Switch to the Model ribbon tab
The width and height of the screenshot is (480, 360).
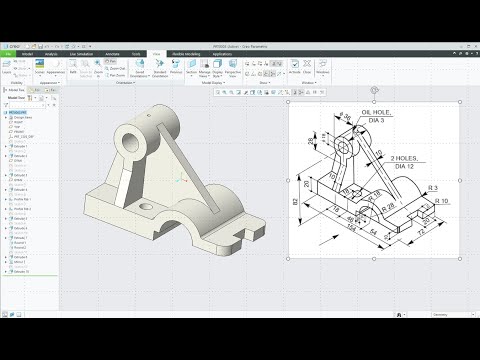tap(27, 54)
